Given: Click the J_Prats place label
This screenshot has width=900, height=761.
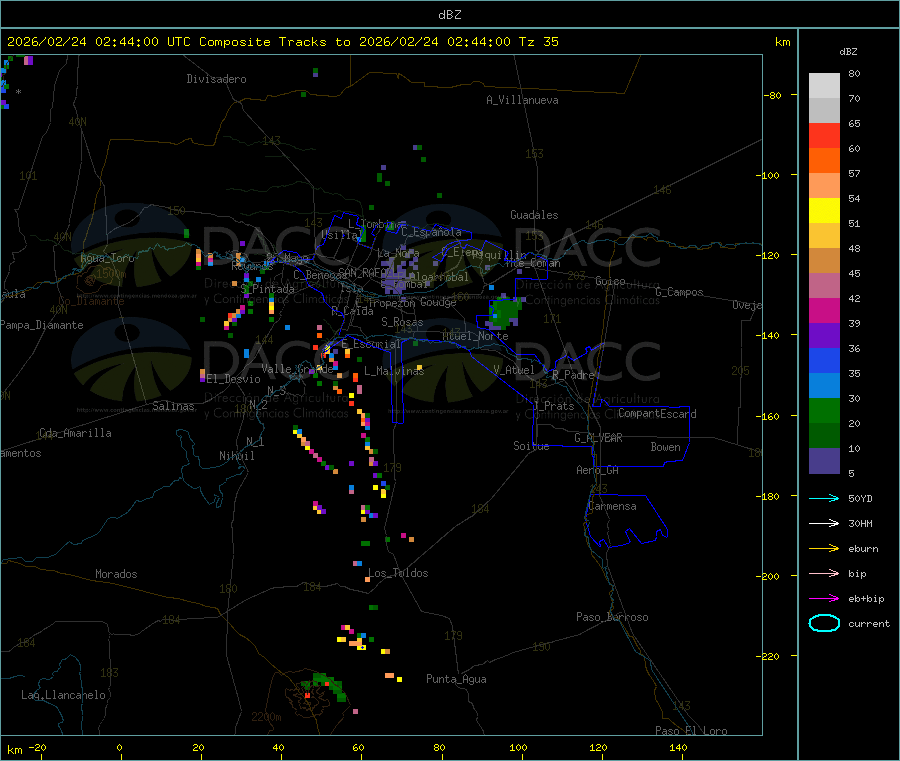Looking at the screenshot, I should pyautogui.click(x=553, y=406).
